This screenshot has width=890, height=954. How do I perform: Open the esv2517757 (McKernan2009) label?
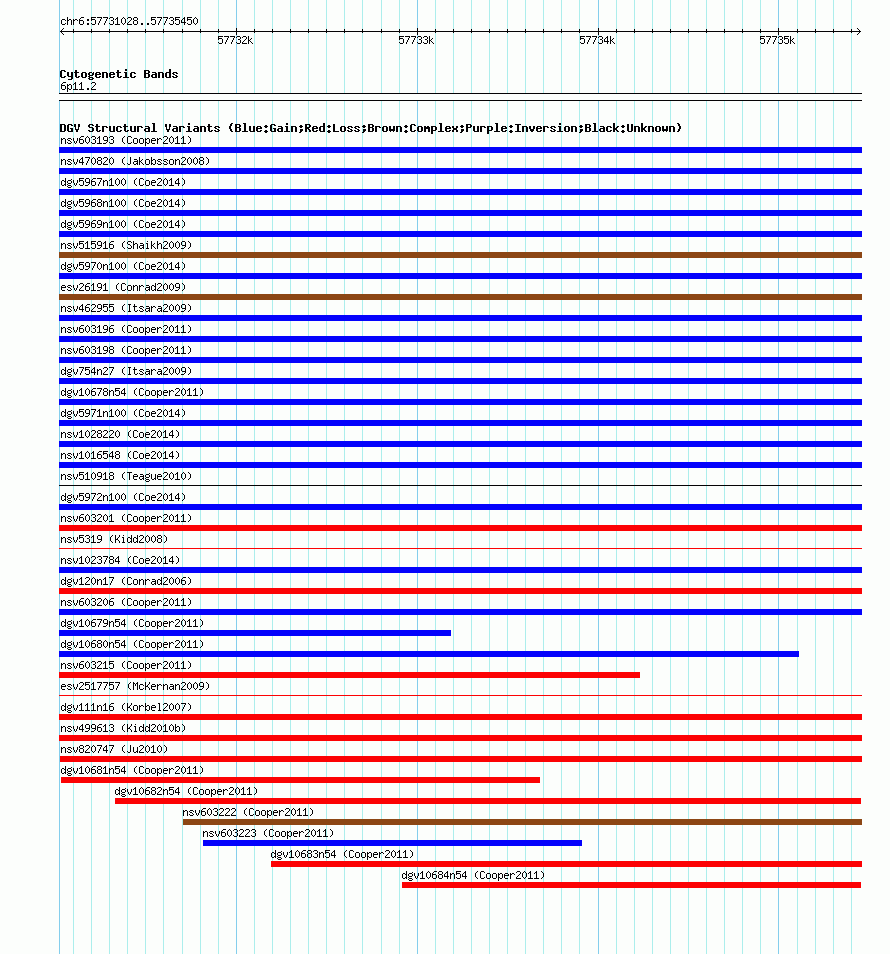(135, 686)
